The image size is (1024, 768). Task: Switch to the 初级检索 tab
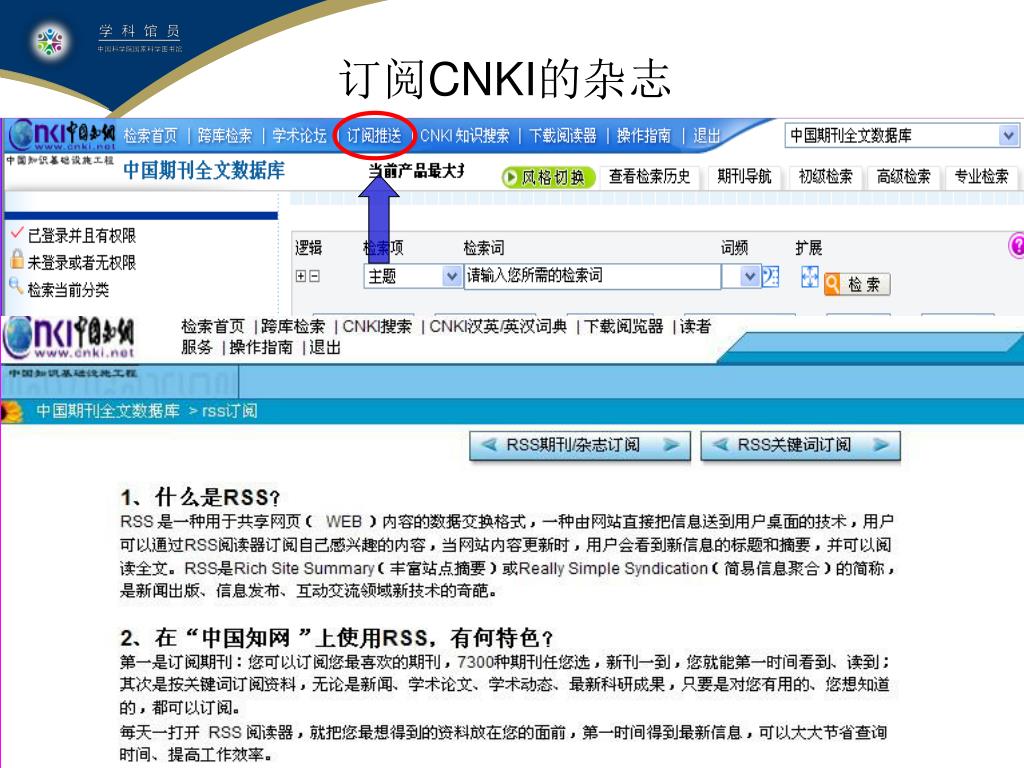pyautogui.click(x=825, y=176)
